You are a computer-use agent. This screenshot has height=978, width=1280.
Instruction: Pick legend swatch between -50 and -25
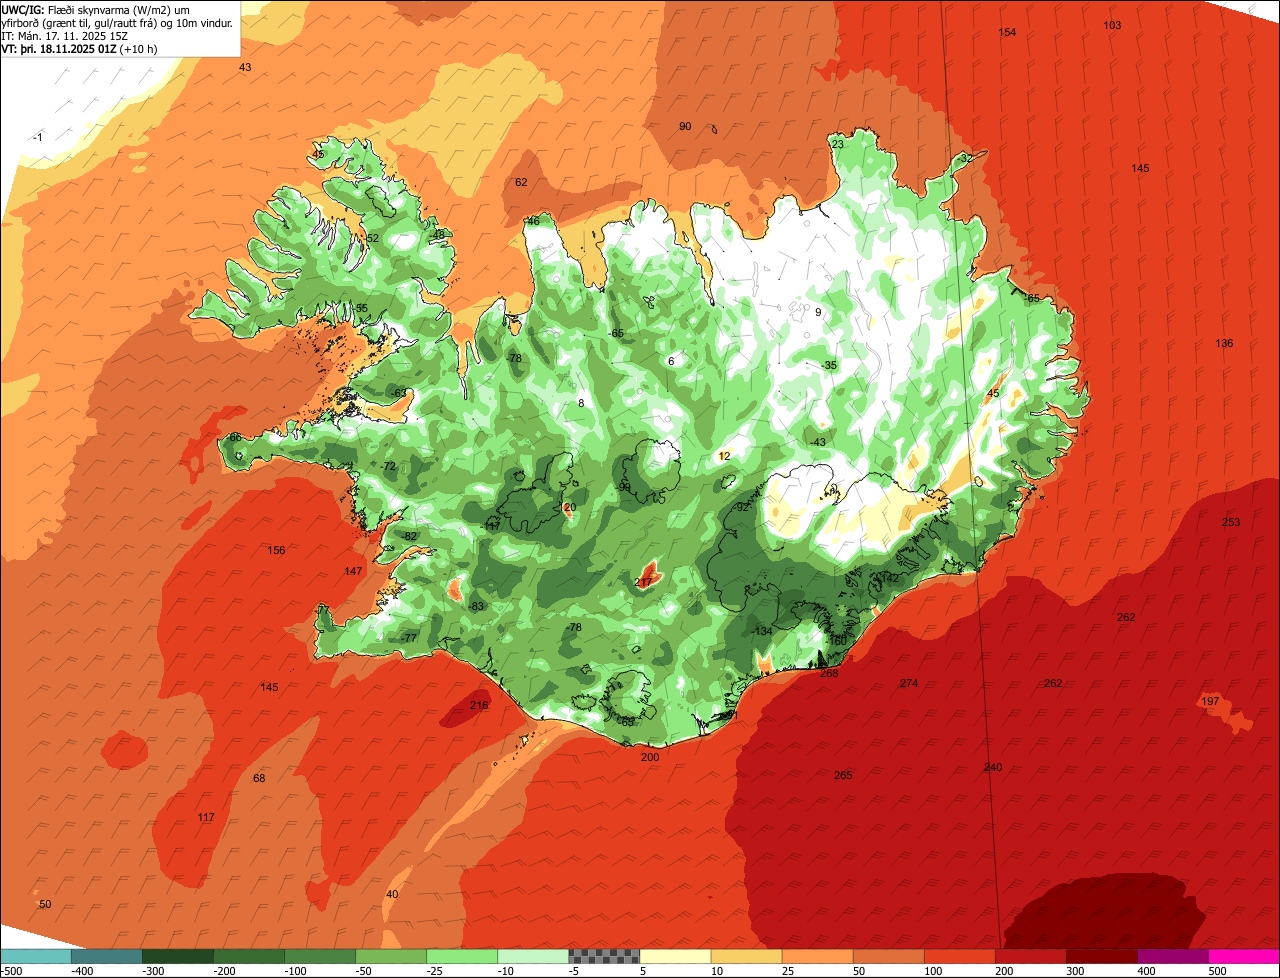pyautogui.click(x=391, y=955)
